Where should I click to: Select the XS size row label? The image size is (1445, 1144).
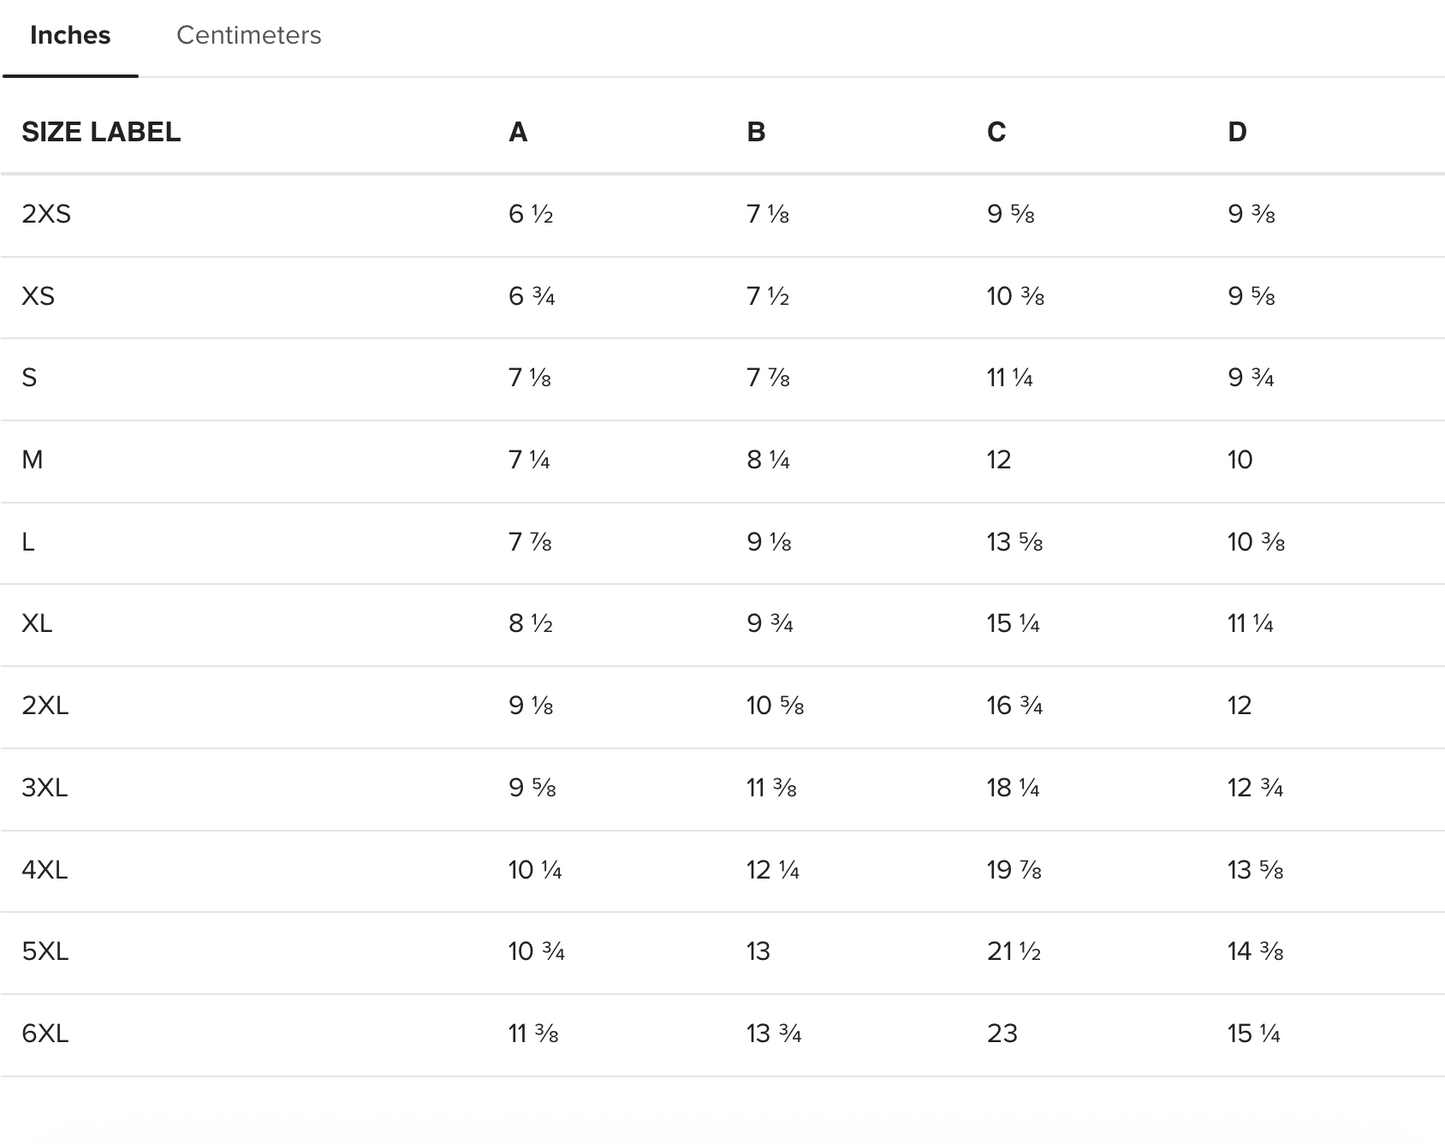point(38,296)
